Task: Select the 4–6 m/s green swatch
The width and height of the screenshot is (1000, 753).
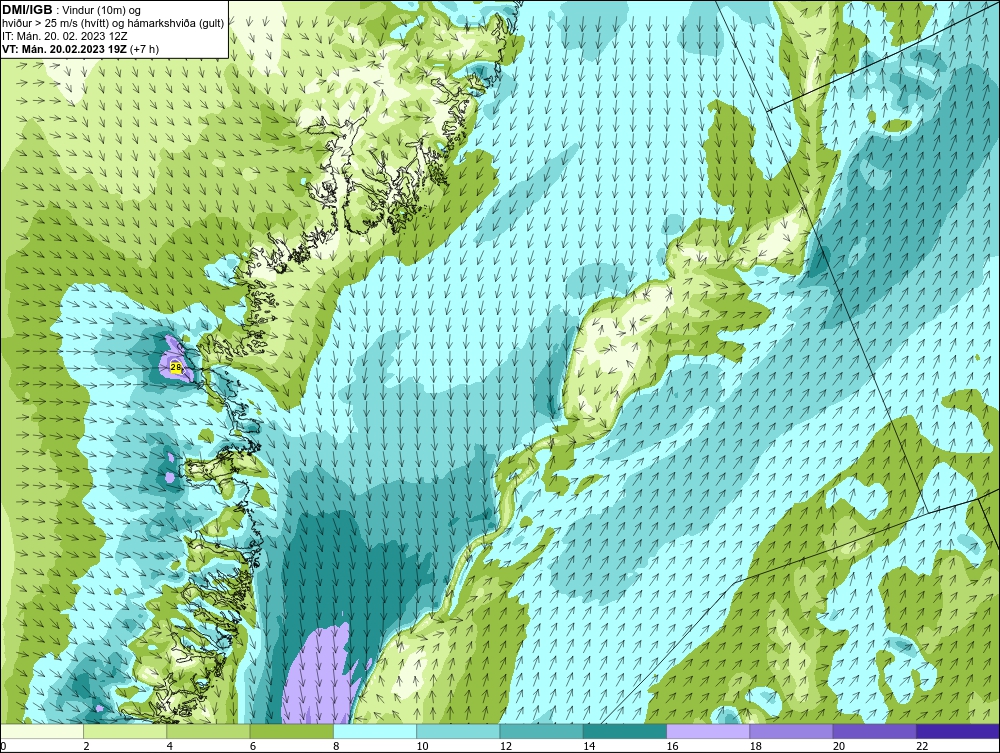Action: click(x=209, y=731)
